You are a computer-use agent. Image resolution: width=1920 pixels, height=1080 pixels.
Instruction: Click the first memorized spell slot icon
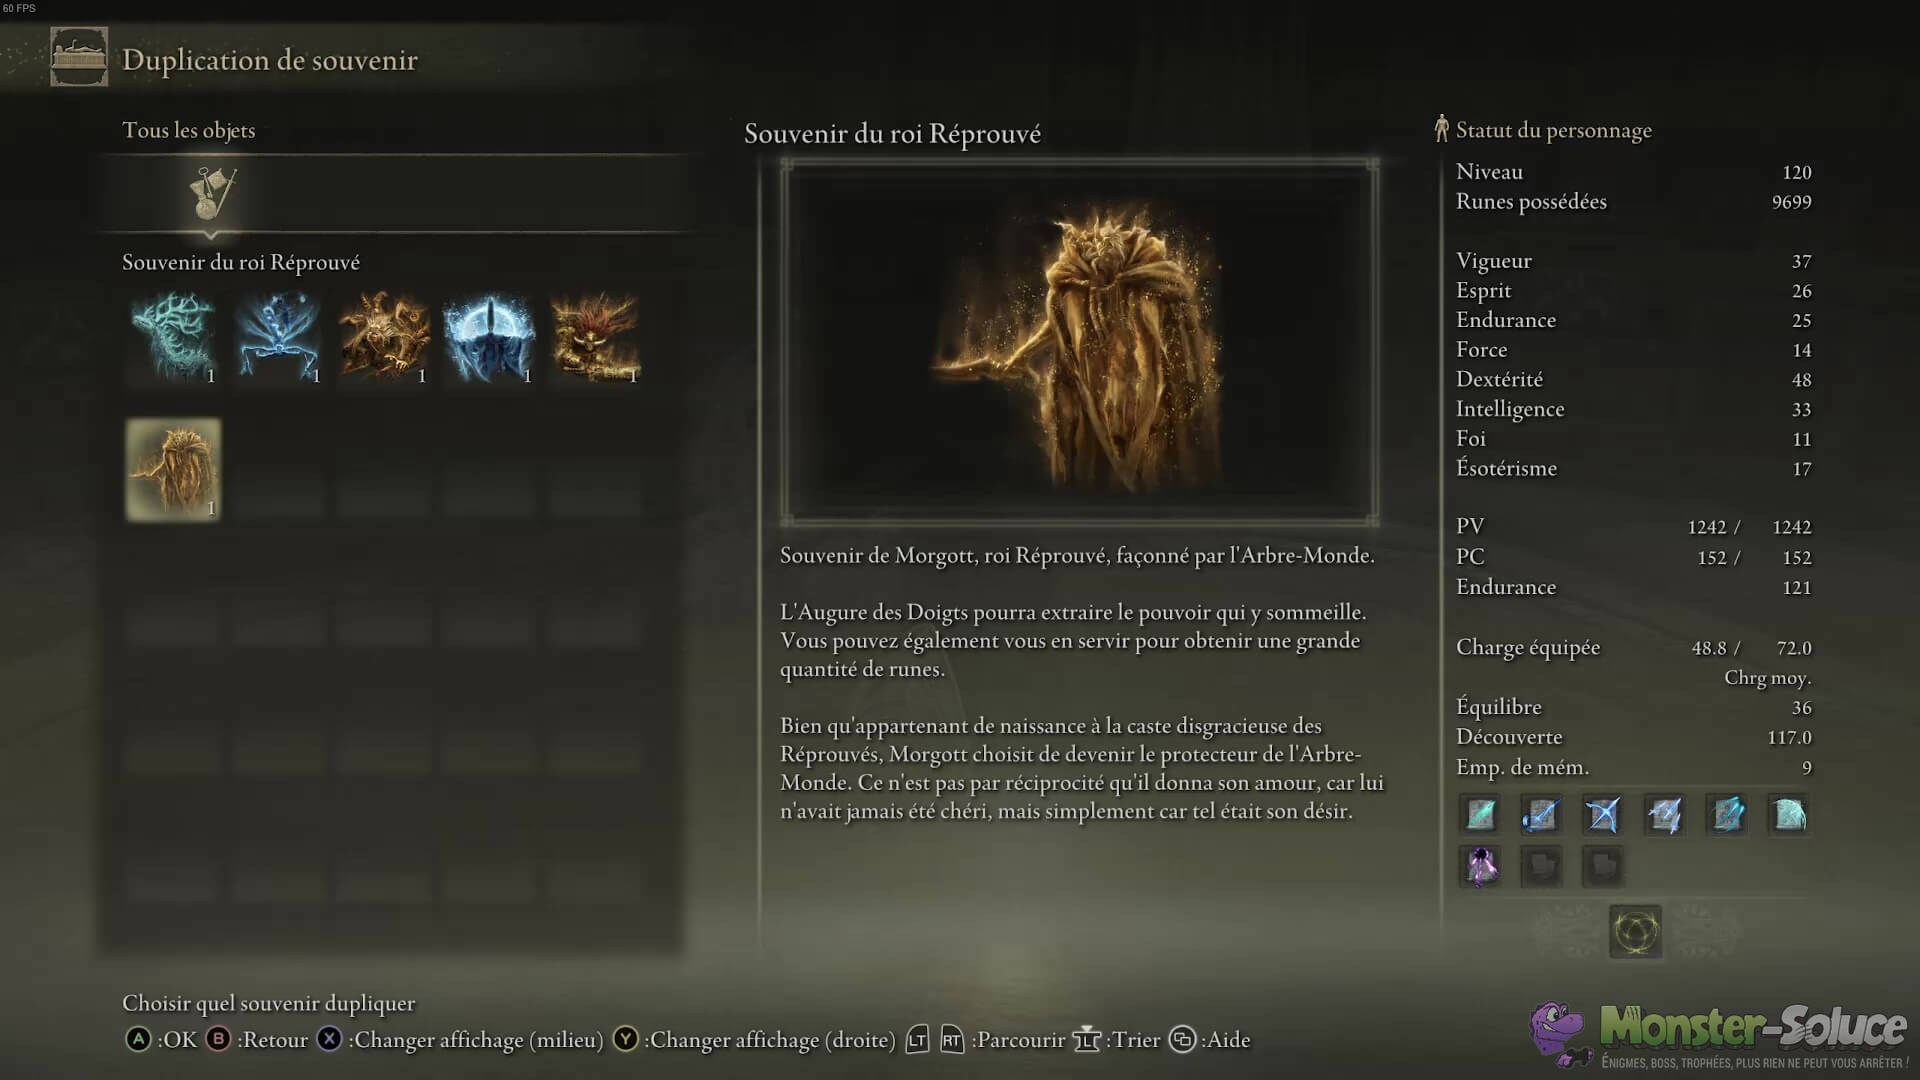[1480, 814]
